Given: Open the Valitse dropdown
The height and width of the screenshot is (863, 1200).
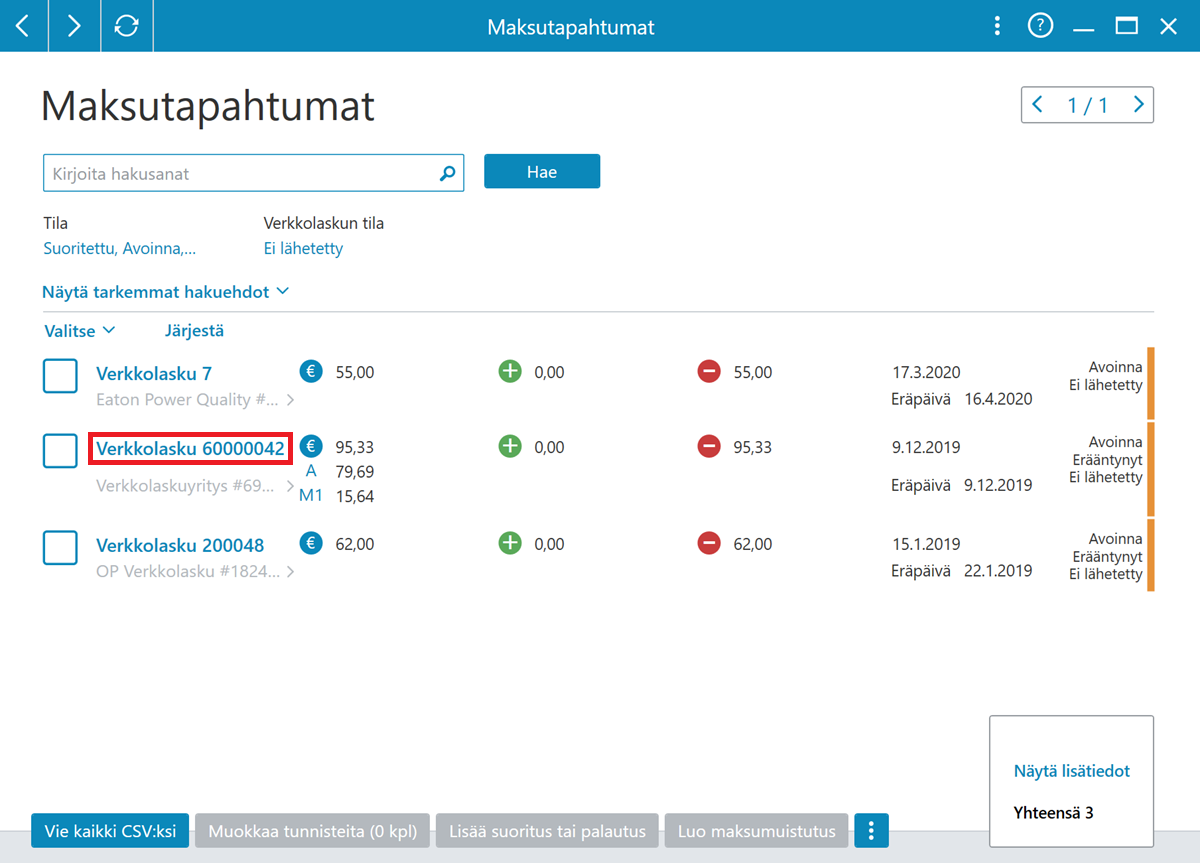Looking at the screenshot, I should 80,330.
